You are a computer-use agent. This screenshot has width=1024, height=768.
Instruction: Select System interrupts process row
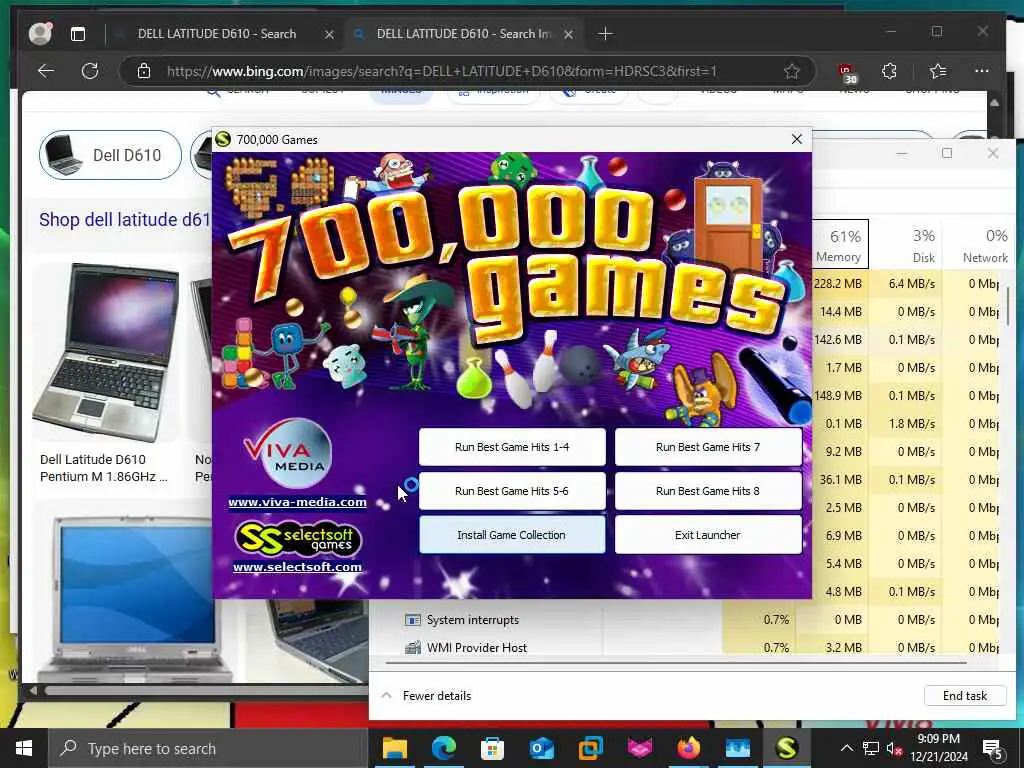pyautogui.click(x=684, y=620)
